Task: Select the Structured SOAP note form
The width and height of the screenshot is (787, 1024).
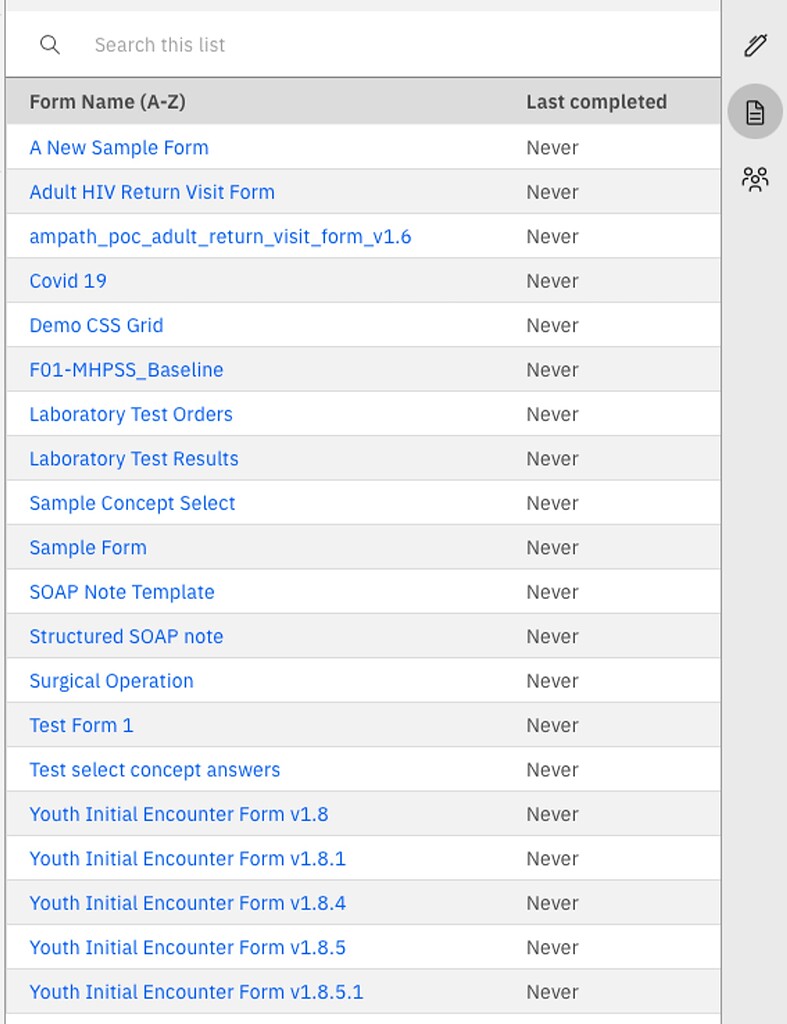Action: 126,637
